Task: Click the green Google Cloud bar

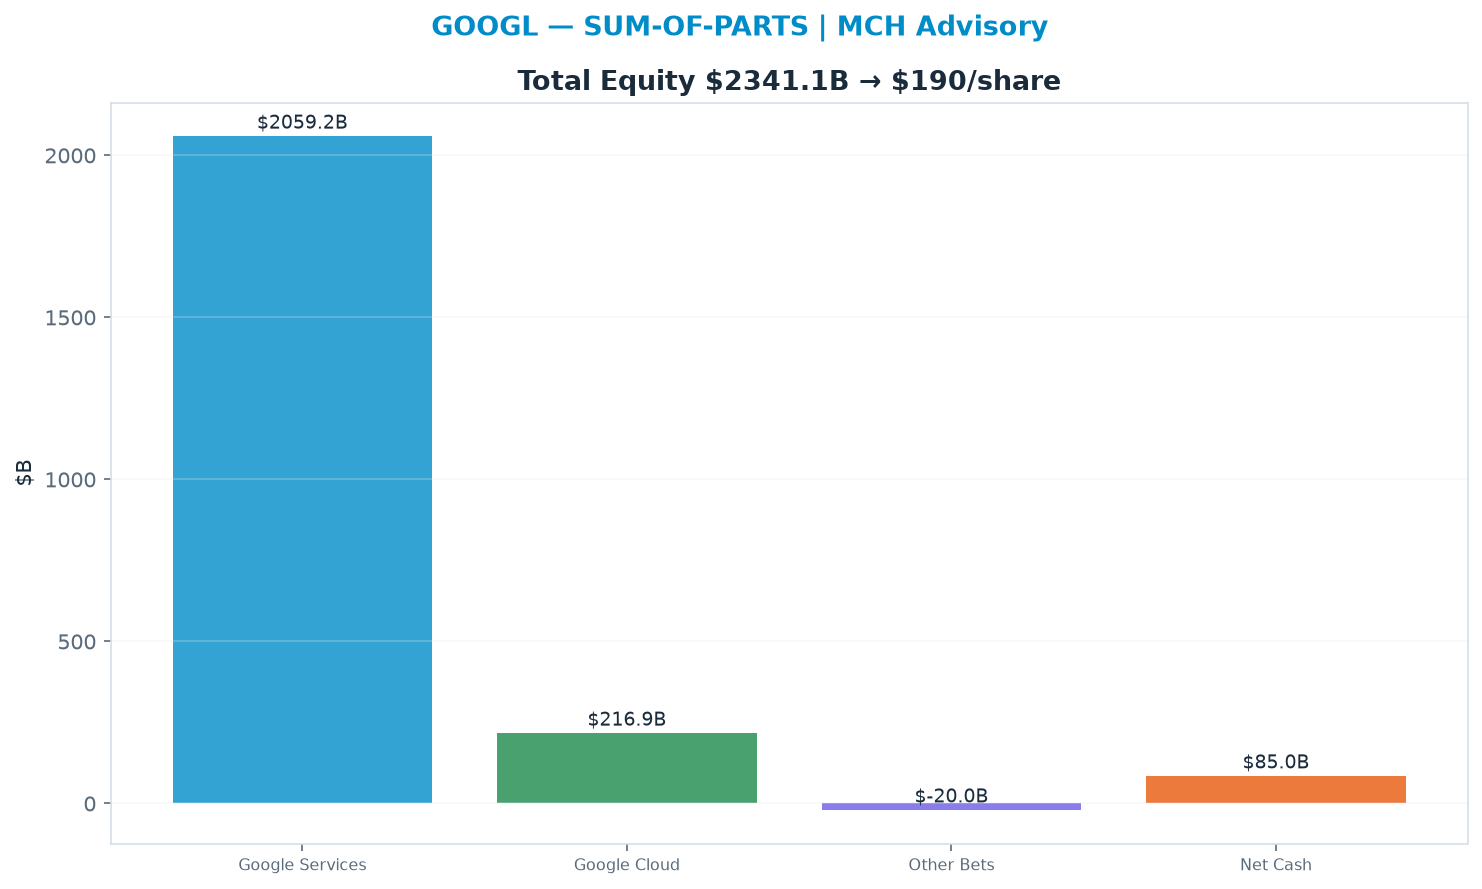Action: [x=627, y=768]
